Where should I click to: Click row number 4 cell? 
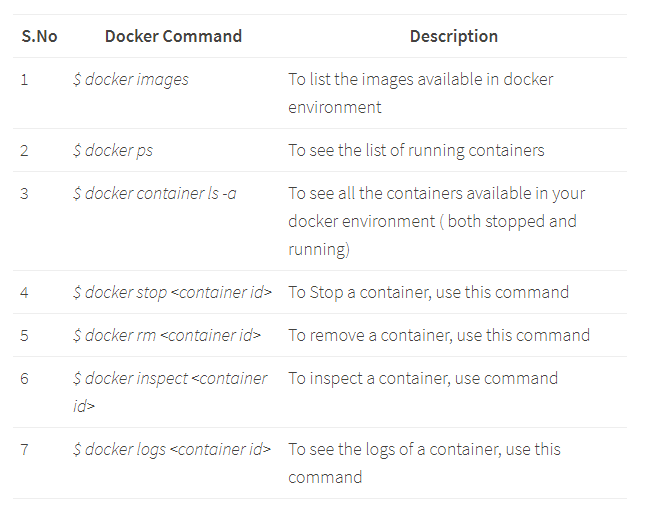24,292
